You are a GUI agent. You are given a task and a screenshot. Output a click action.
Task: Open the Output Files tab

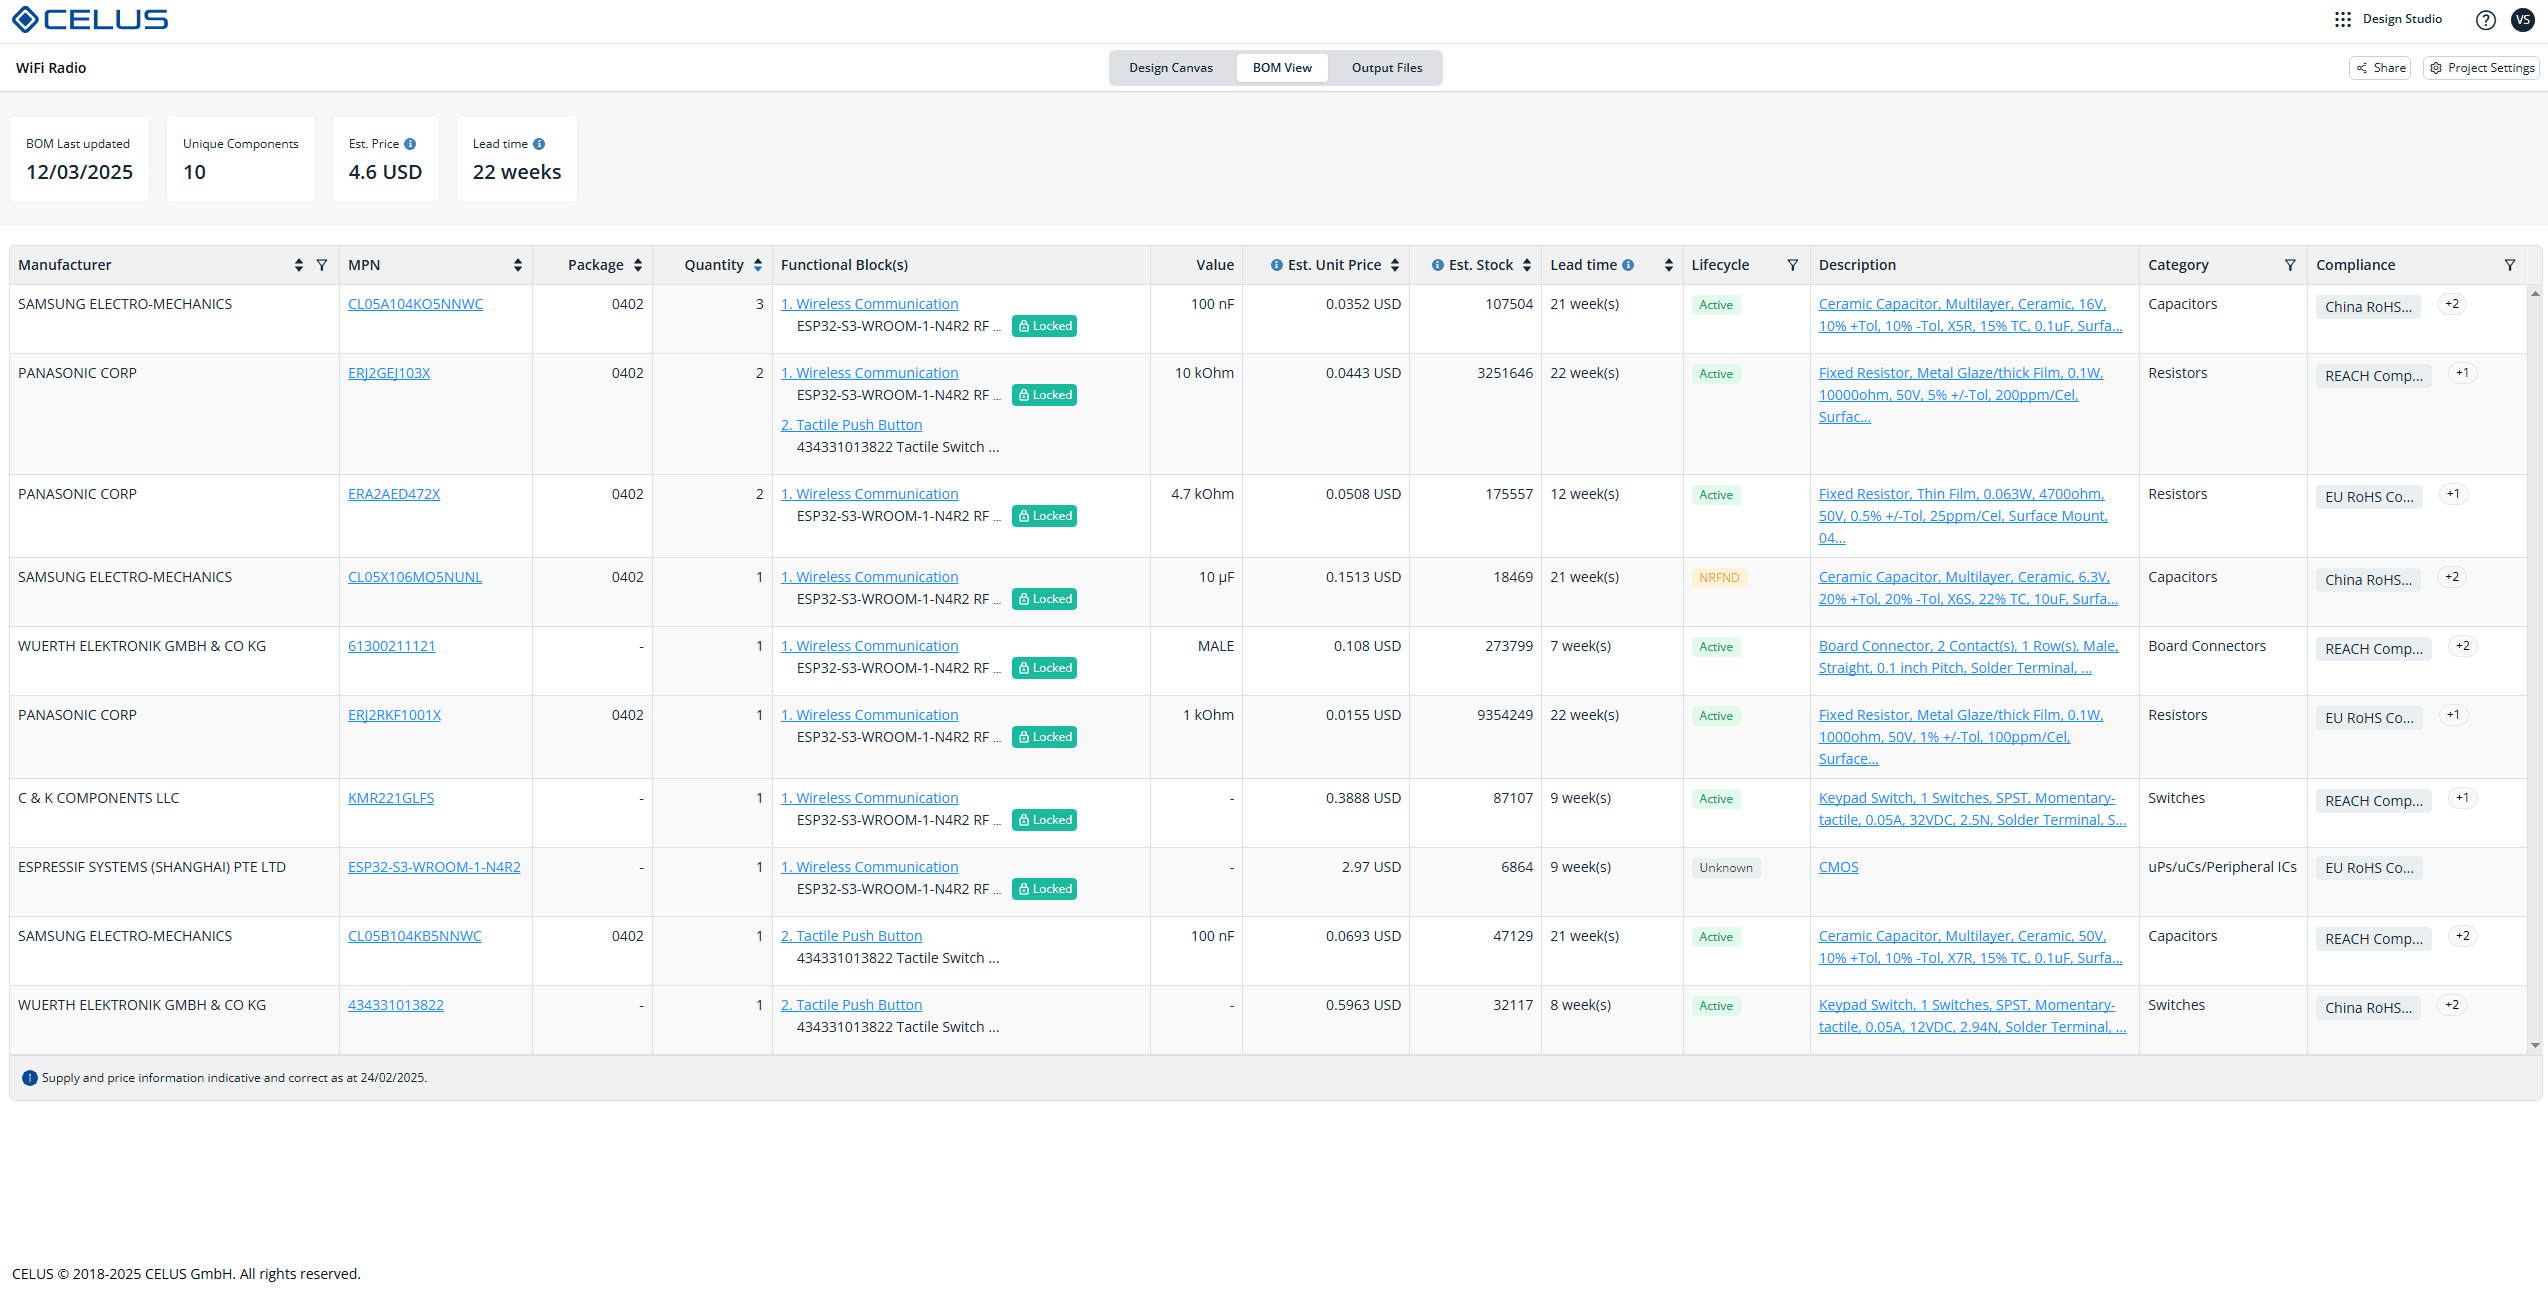tap(1387, 68)
